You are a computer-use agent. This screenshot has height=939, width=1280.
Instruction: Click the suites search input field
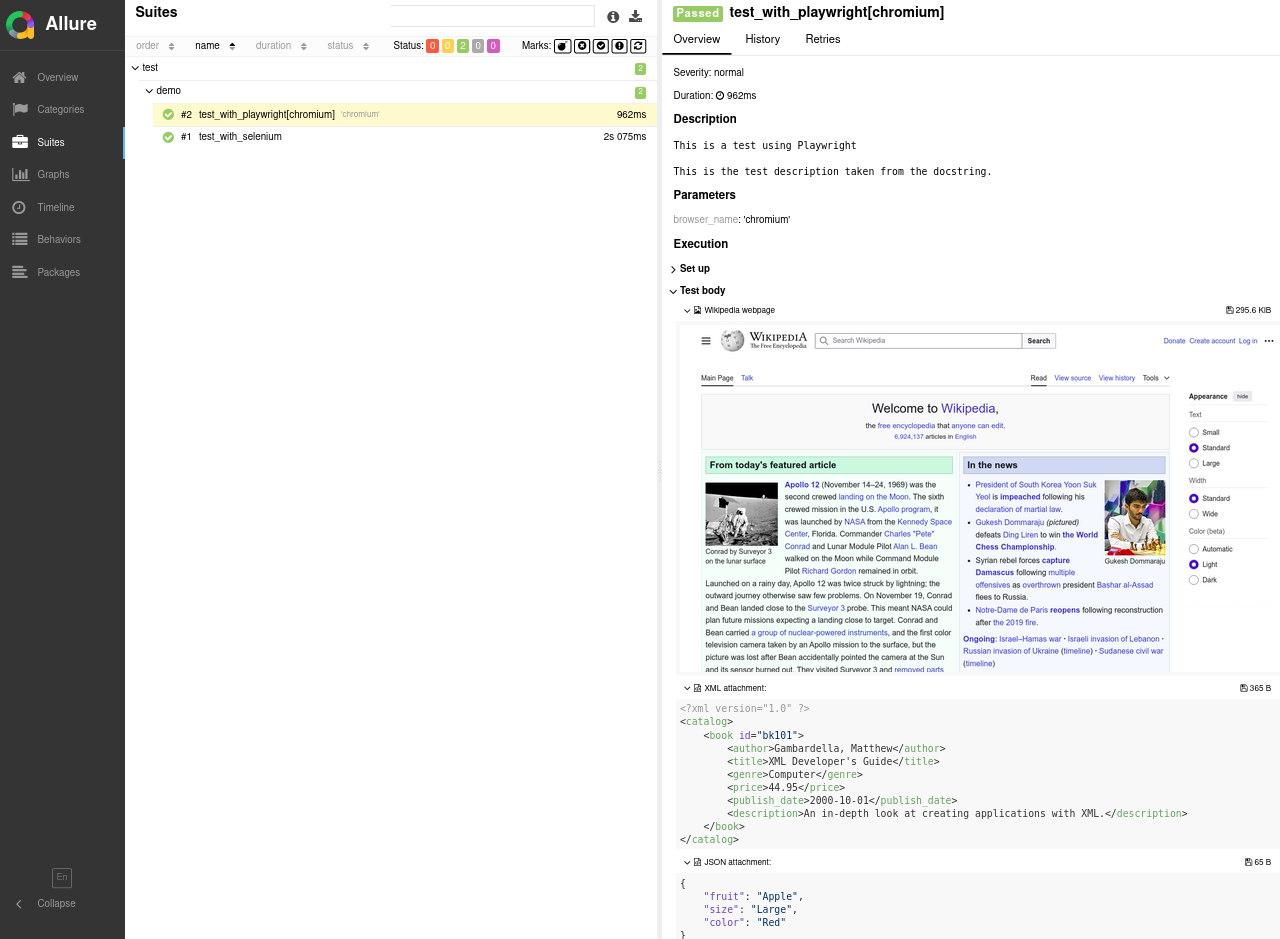pyautogui.click(x=492, y=16)
